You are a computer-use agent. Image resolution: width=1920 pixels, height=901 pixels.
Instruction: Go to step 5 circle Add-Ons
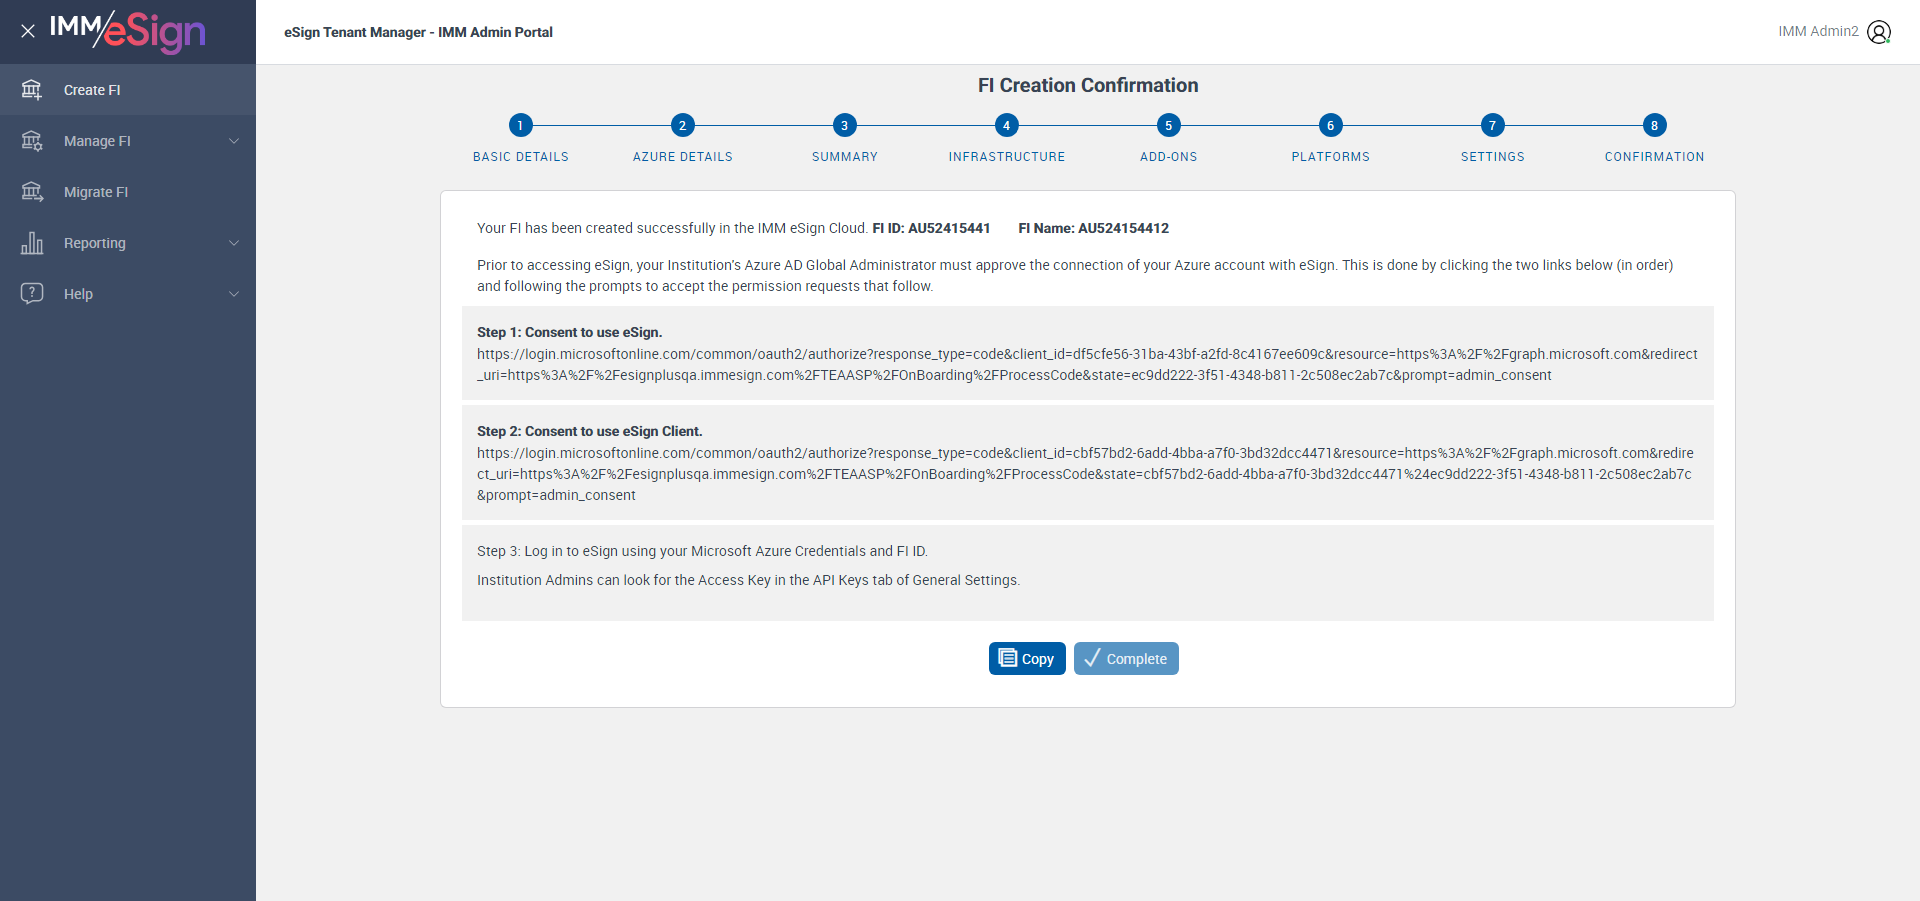pos(1168,125)
